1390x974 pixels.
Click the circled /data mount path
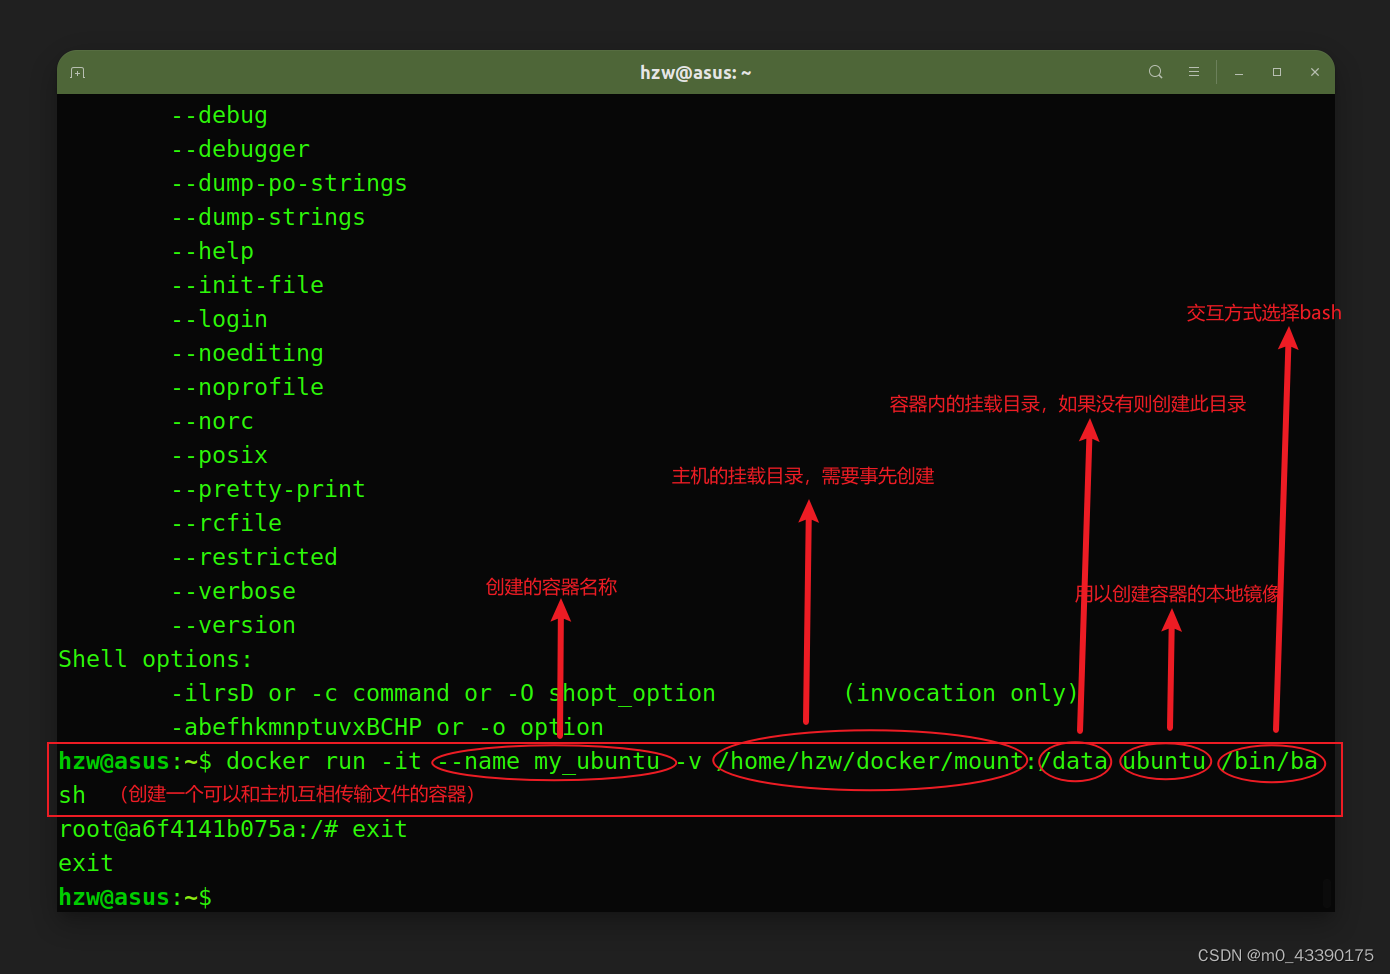[1075, 761]
